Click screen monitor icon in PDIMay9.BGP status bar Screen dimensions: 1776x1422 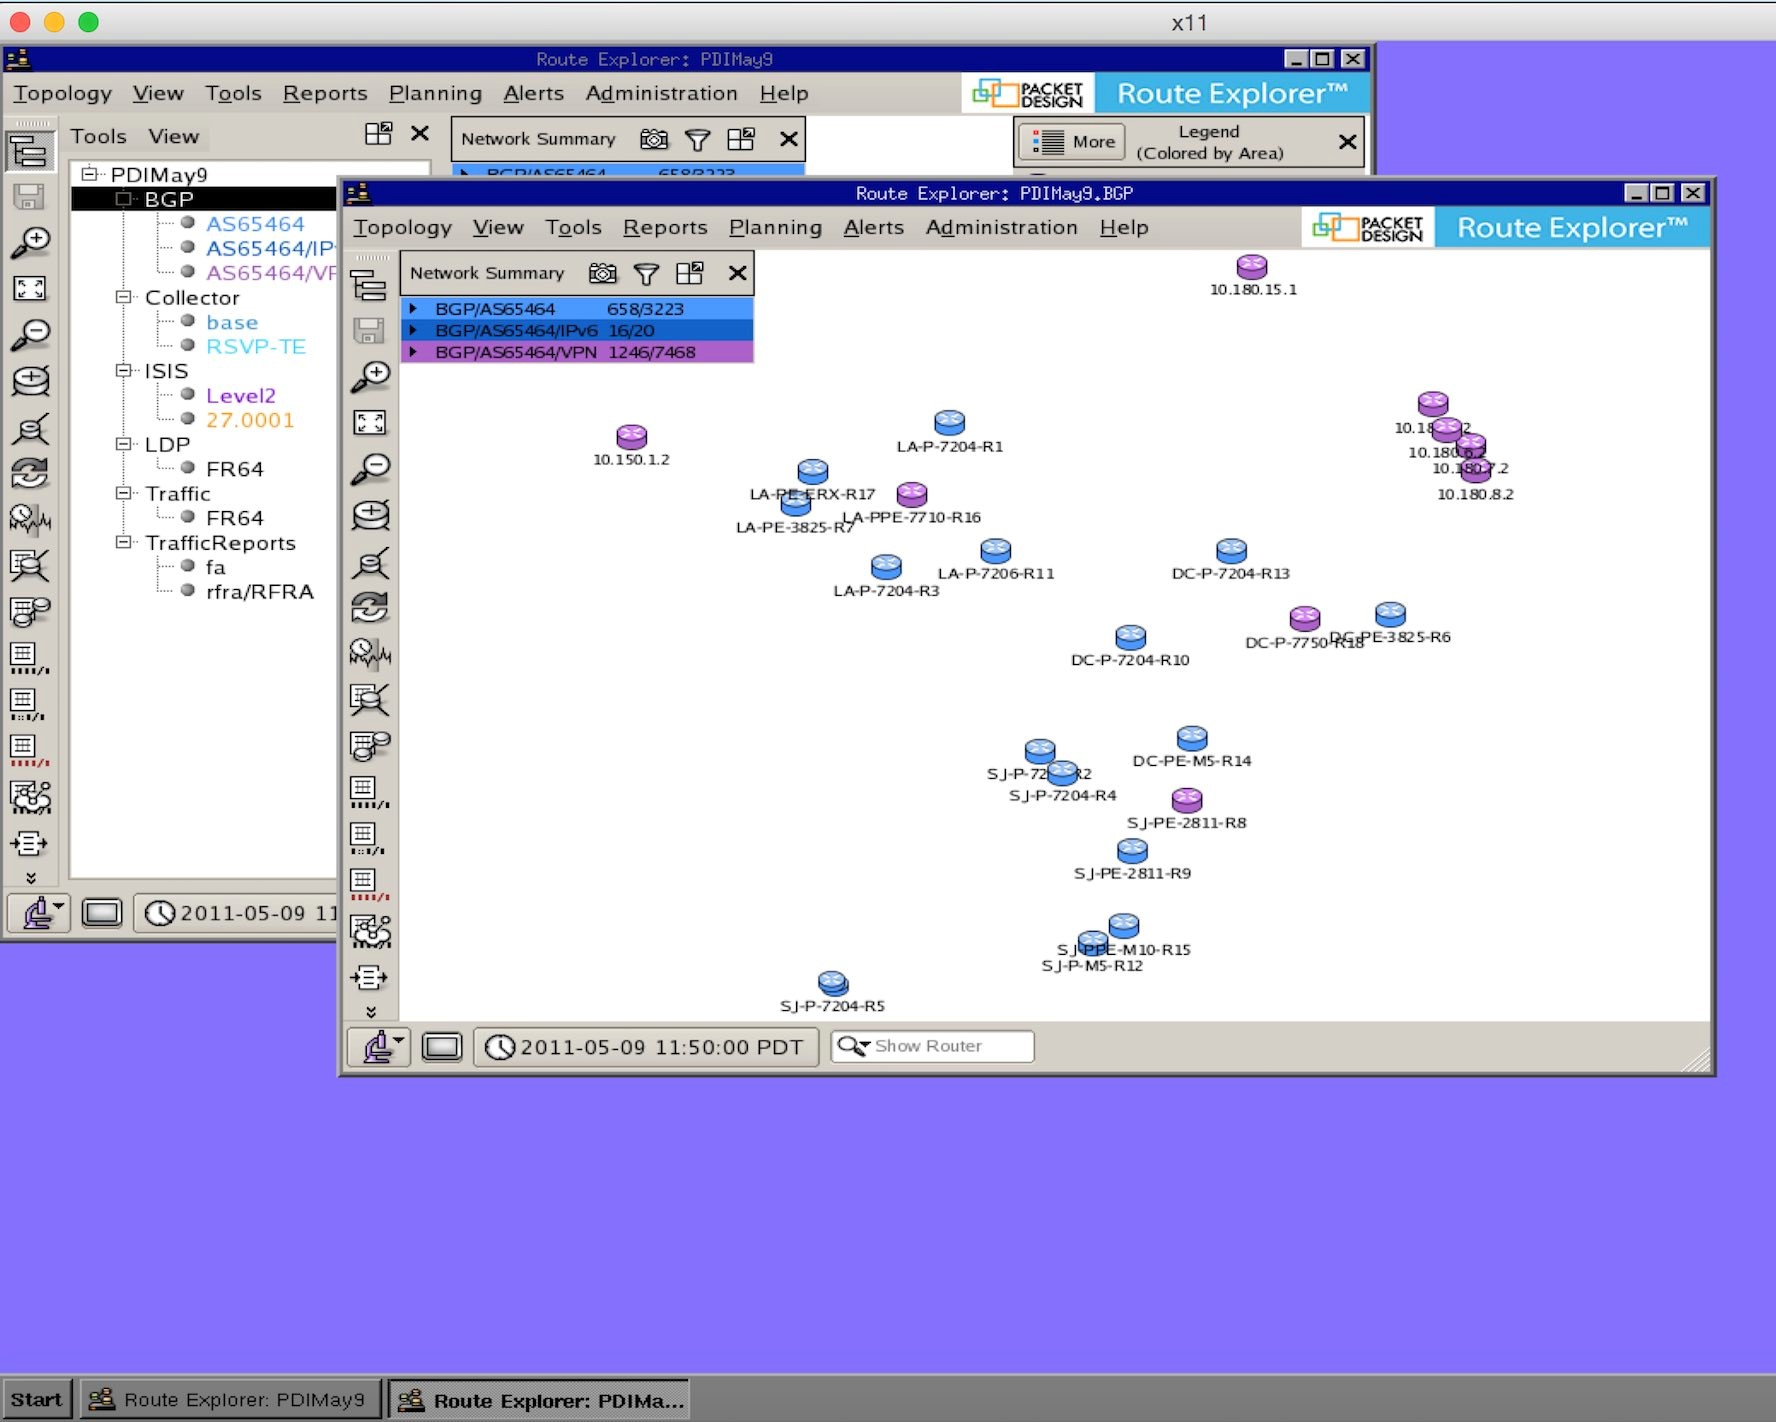[442, 1047]
